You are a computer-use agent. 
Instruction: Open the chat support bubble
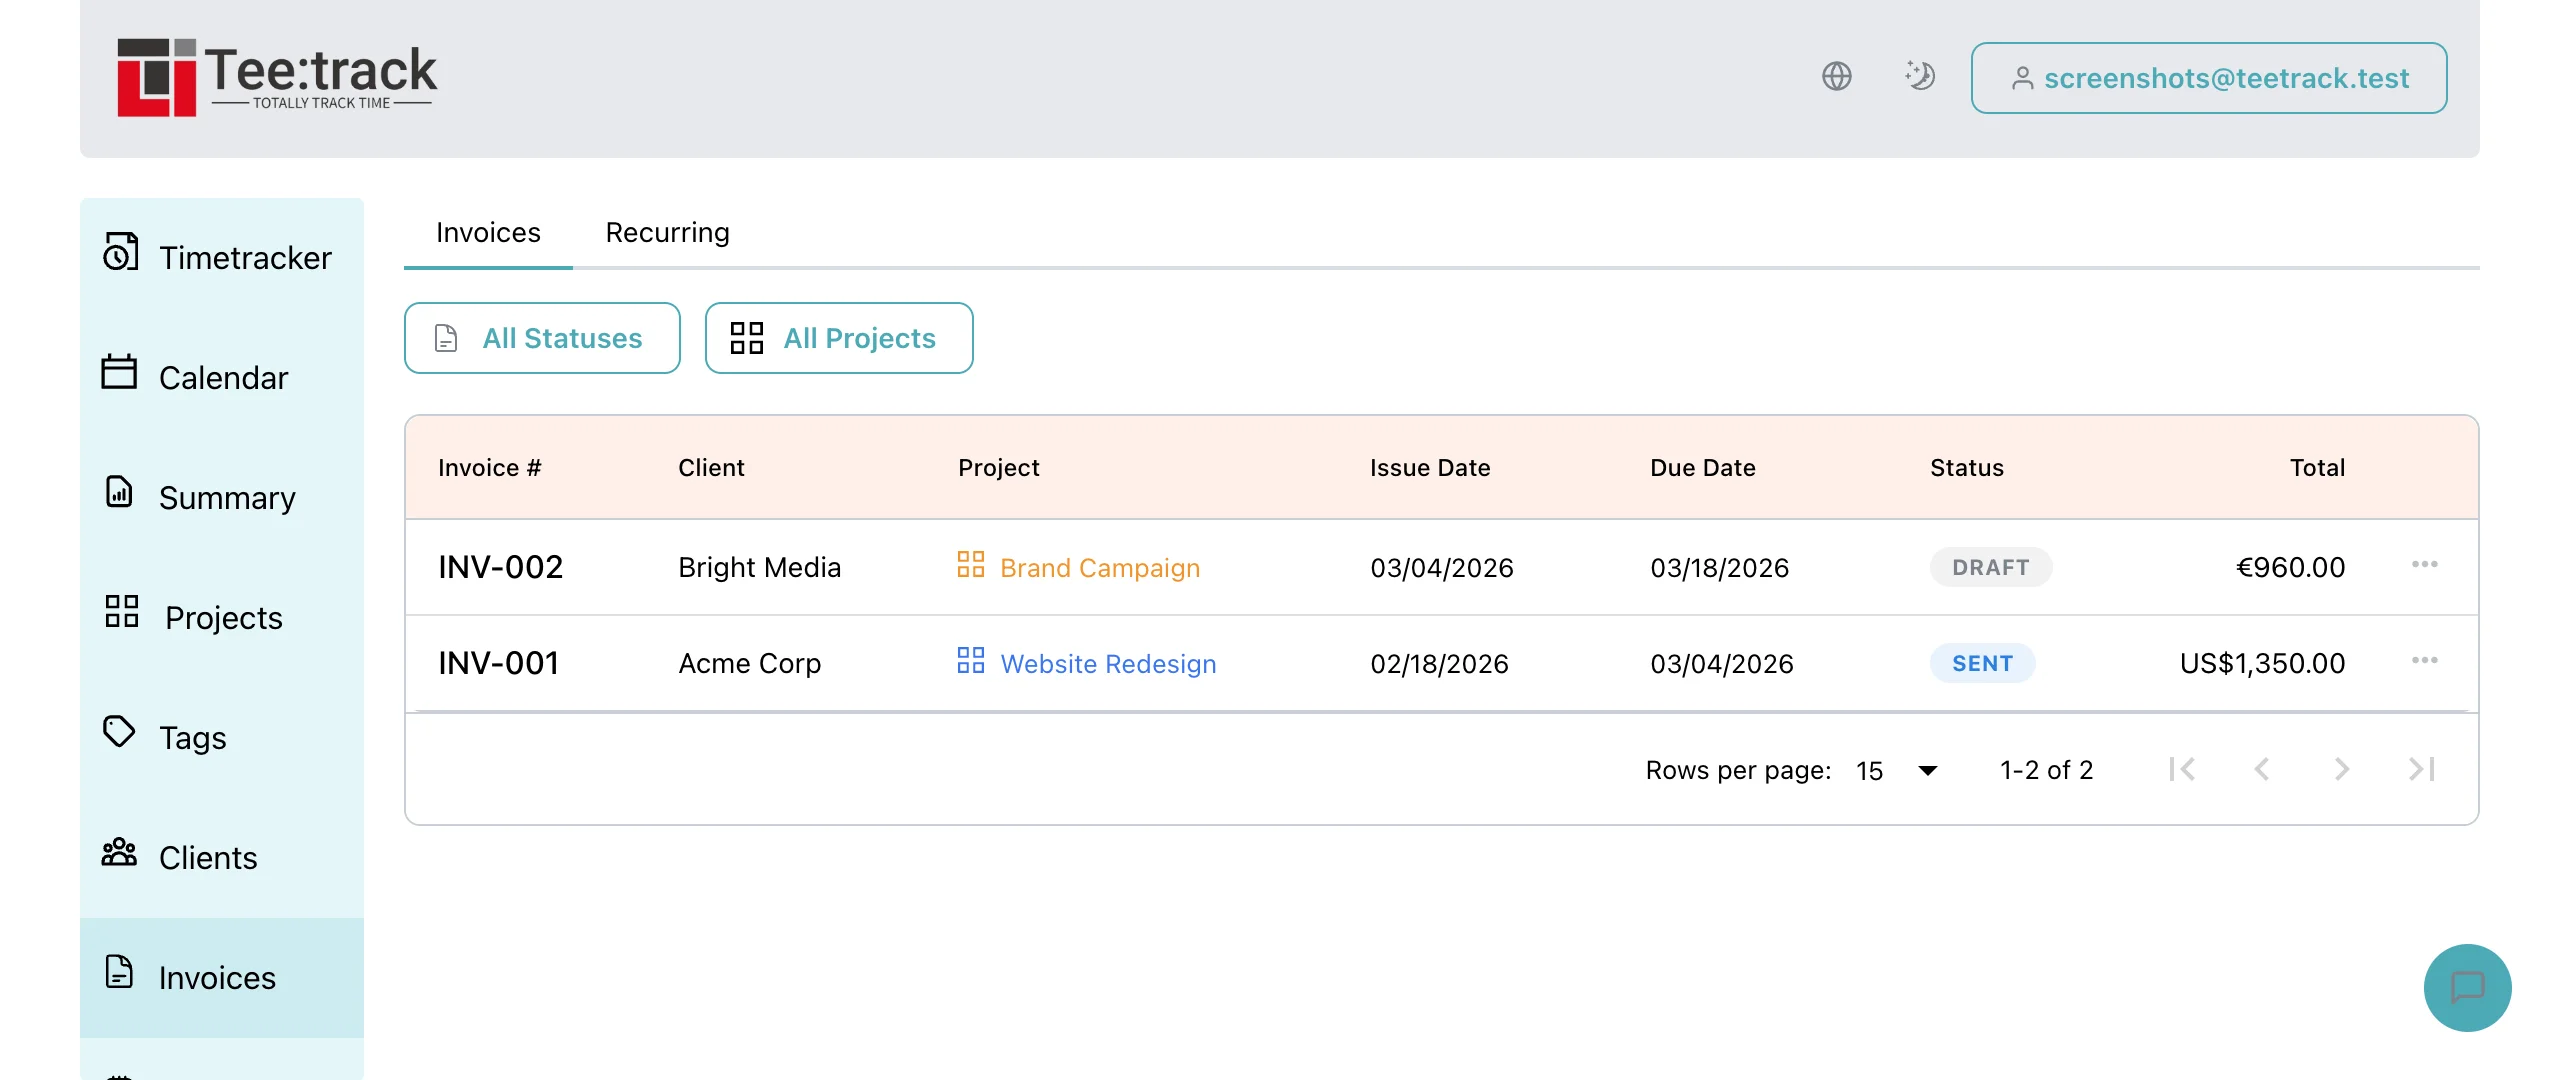2467,988
